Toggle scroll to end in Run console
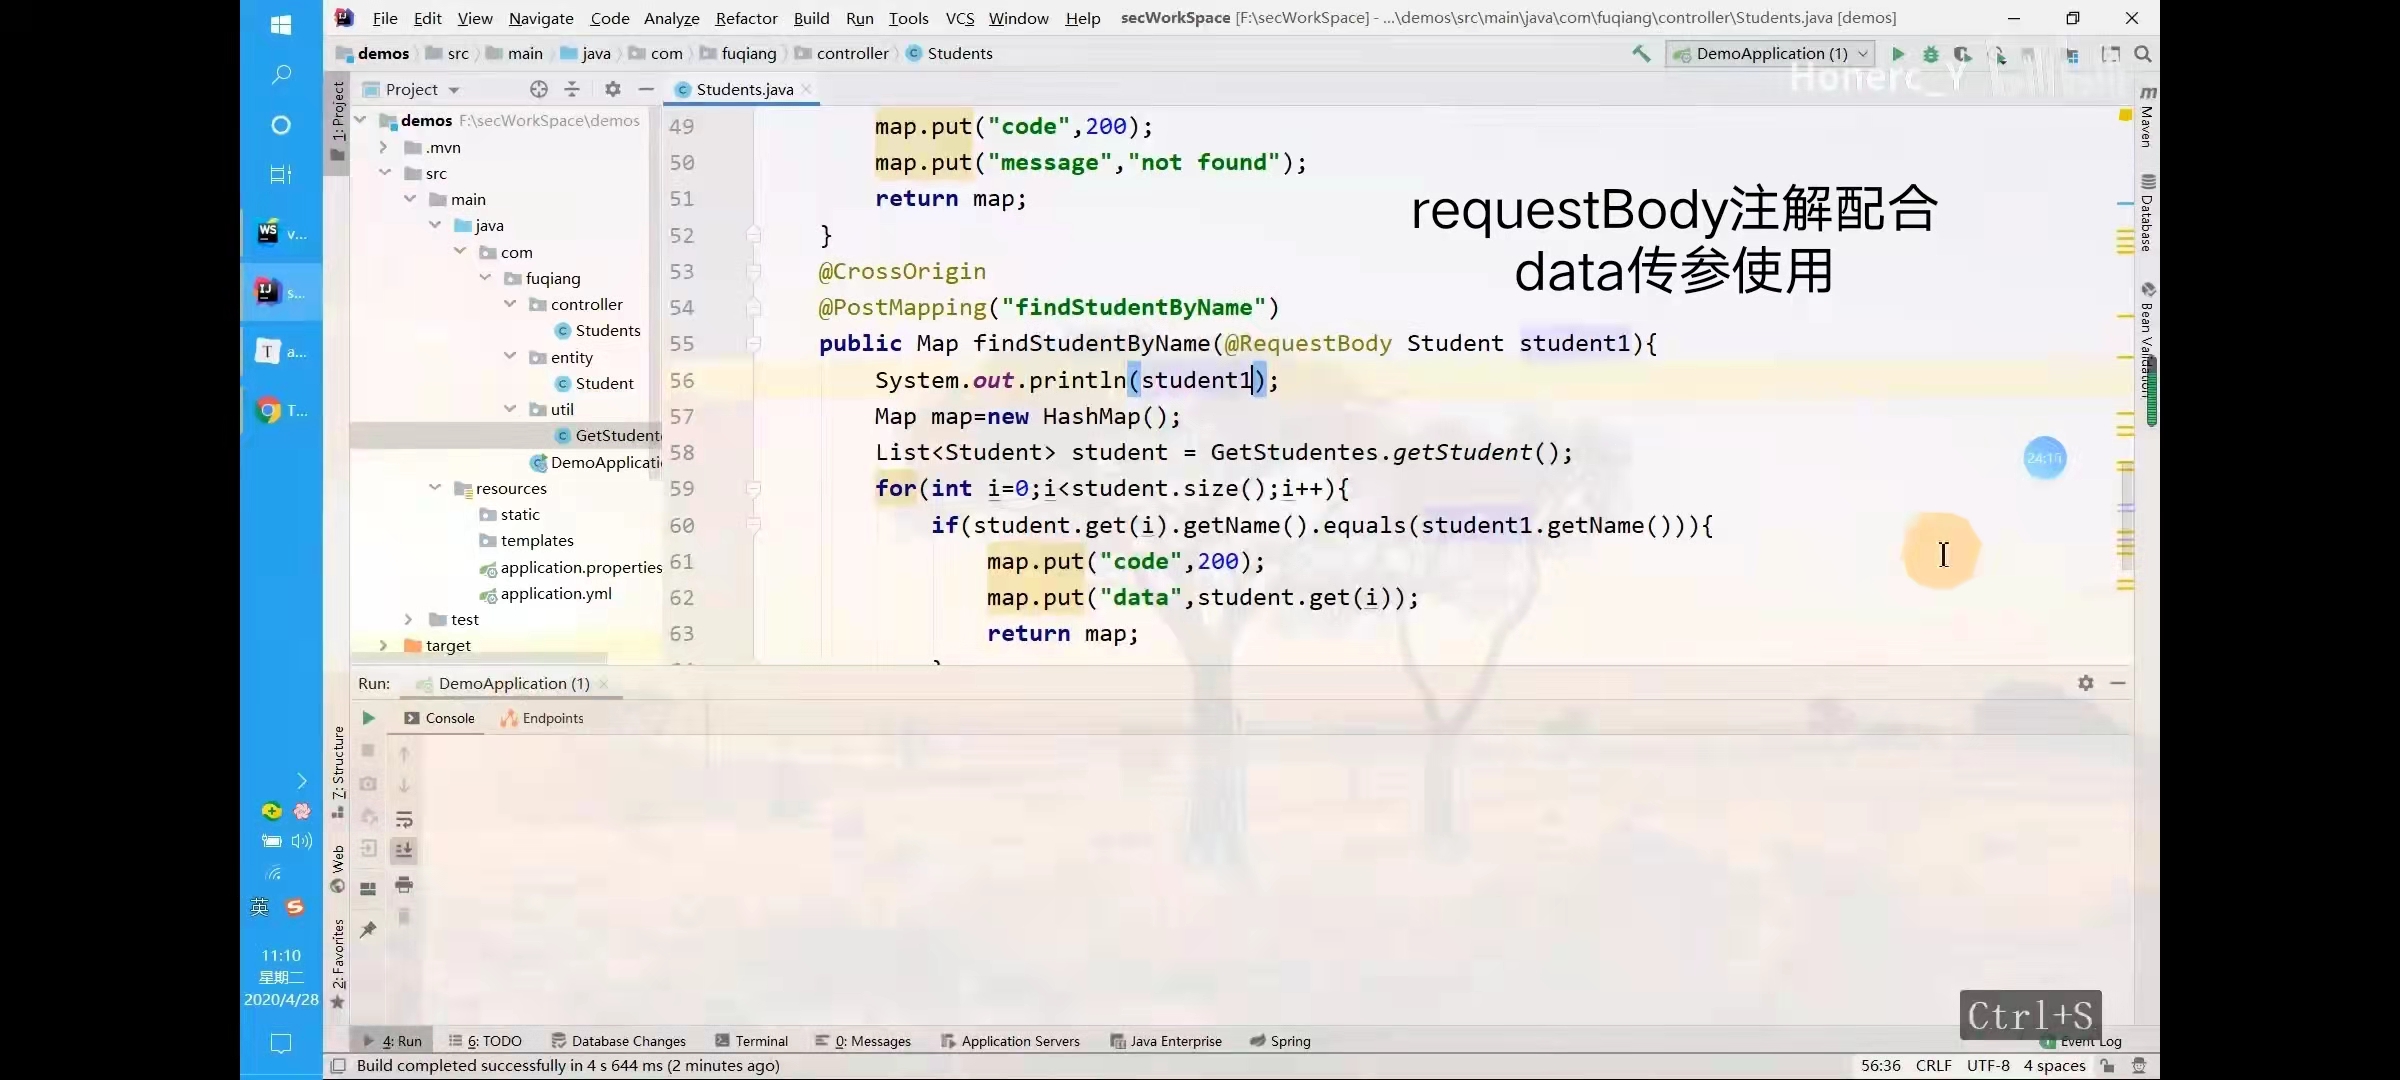This screenshot has width=2400, height=1080. [x=404, y=850]
